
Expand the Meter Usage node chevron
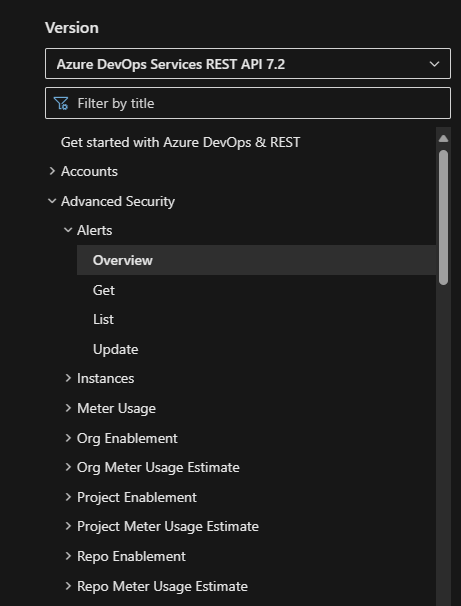coord(68,408)
